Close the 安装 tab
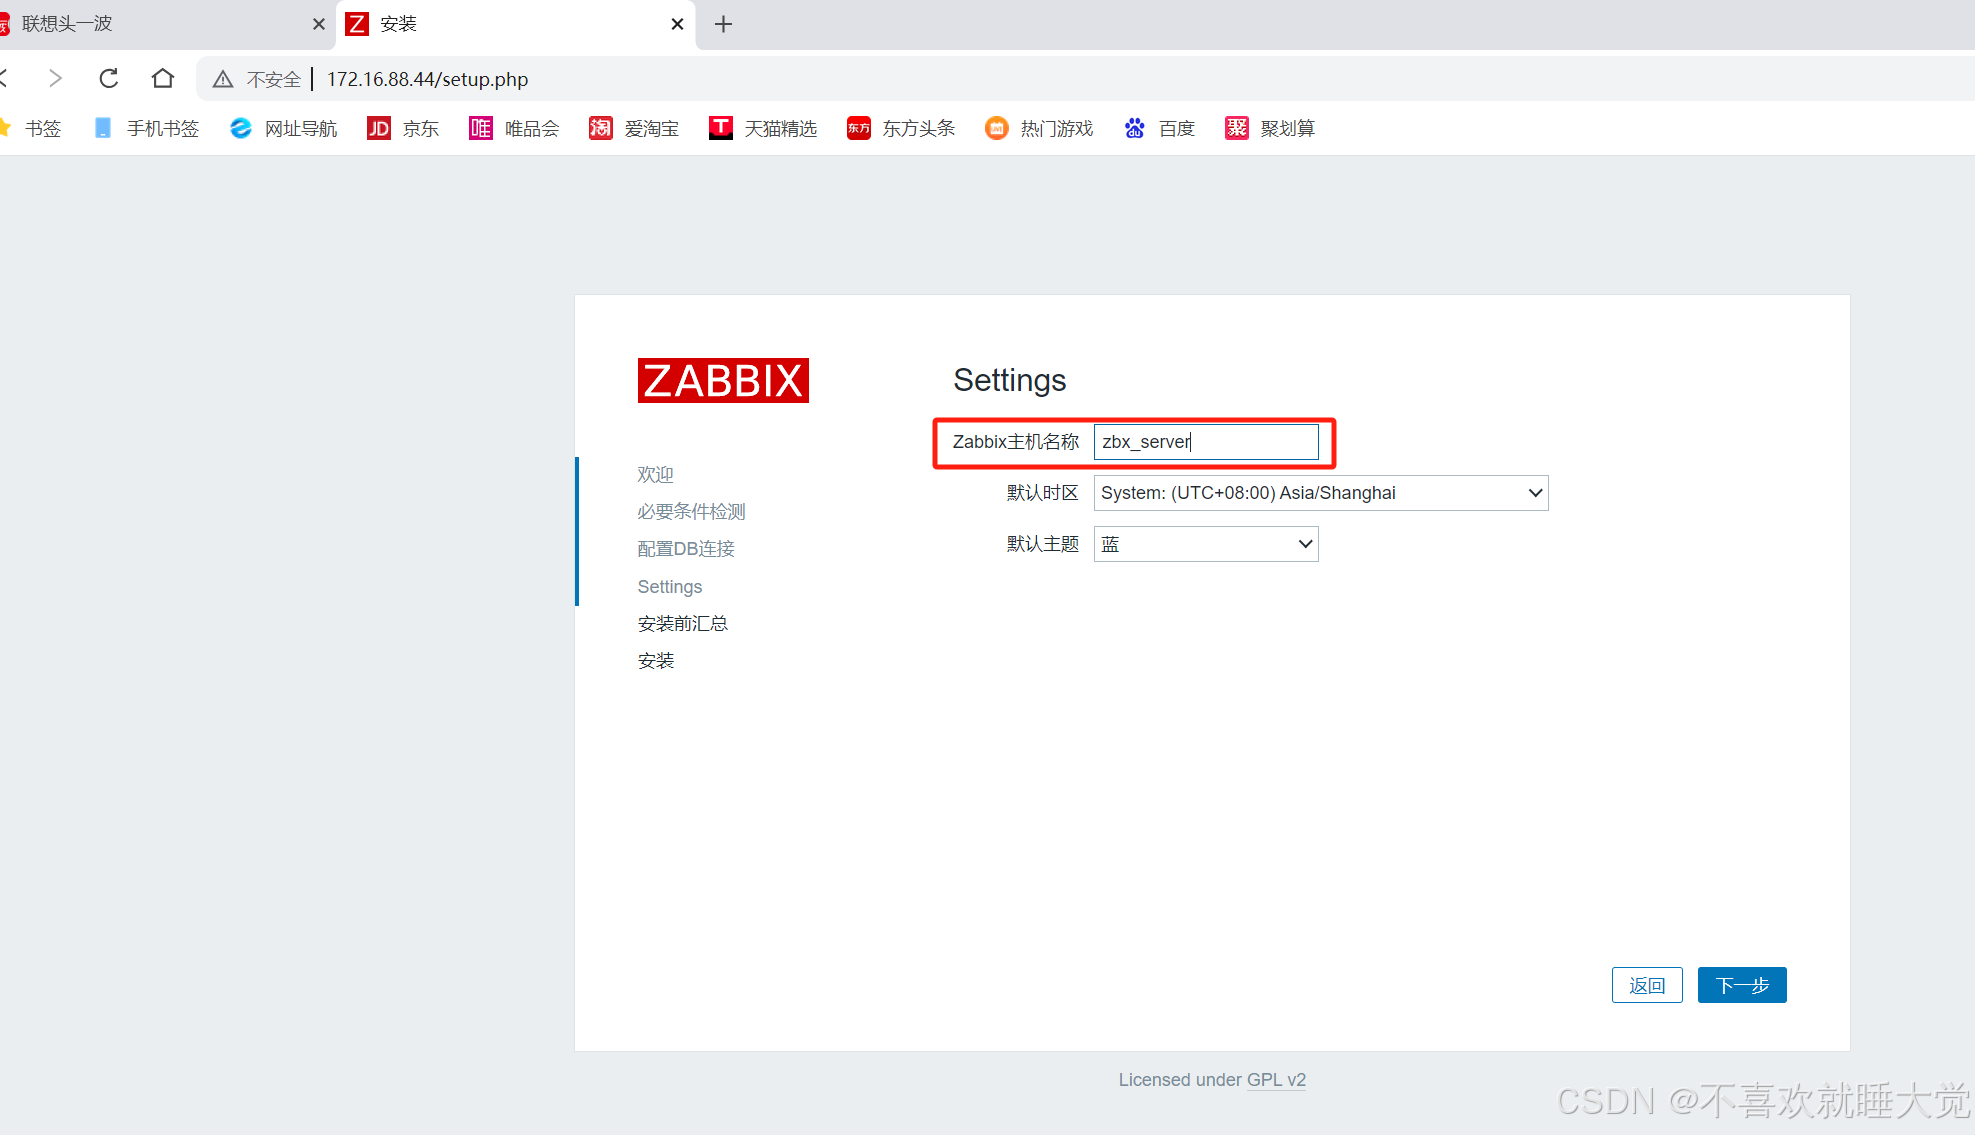Image resolution: width=1975 pixels, height=1135 pixels. [677, 24]
